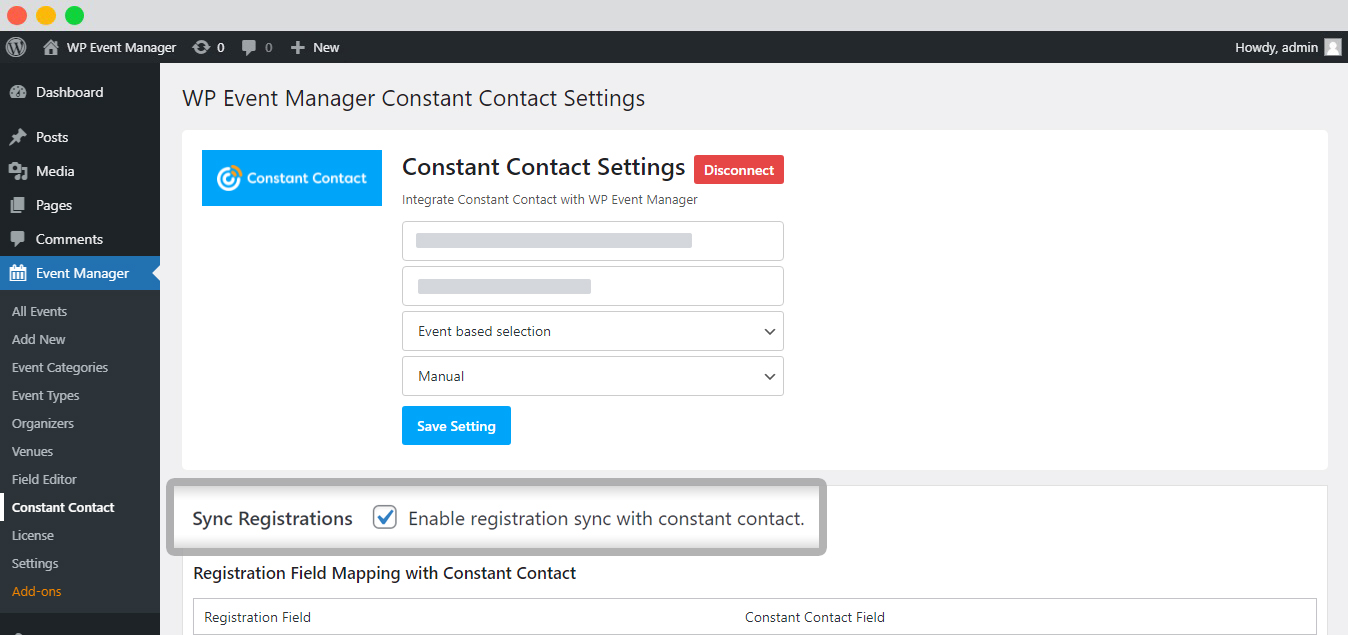
Task: Open the comments bubble icon in admin bar
Action: 250,47
